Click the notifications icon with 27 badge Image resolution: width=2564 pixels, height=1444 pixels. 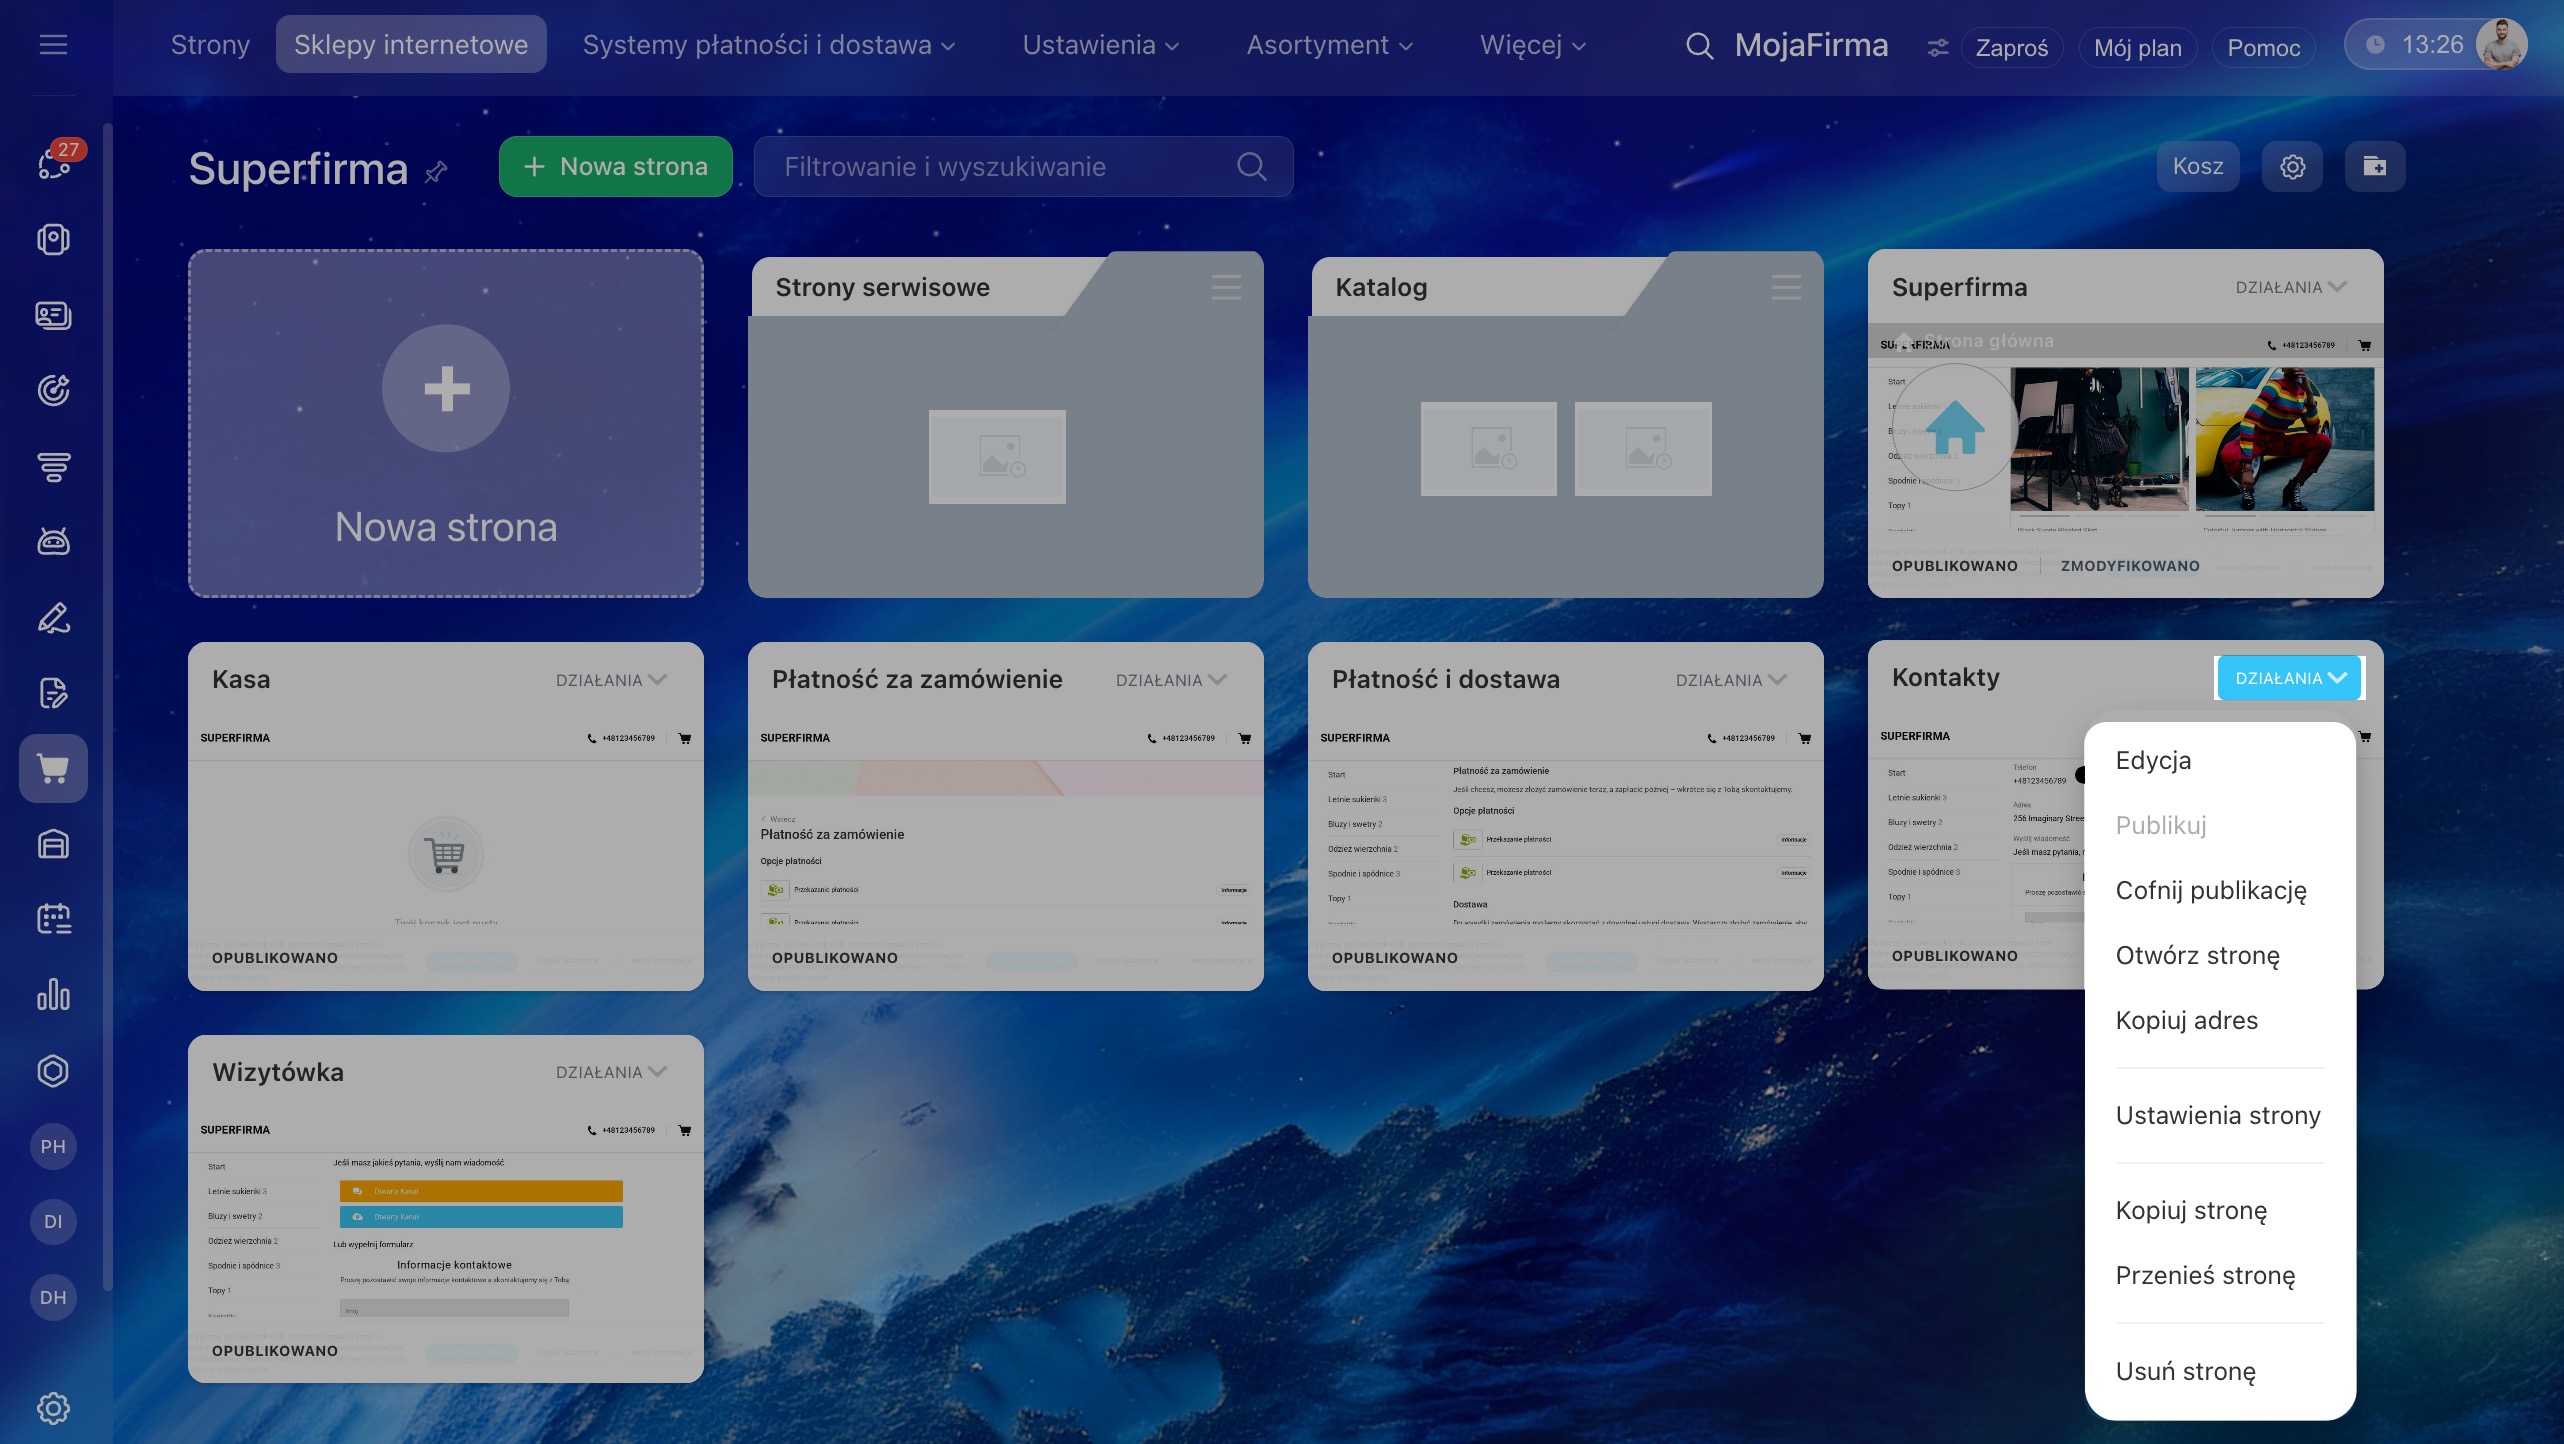(55, 162)
